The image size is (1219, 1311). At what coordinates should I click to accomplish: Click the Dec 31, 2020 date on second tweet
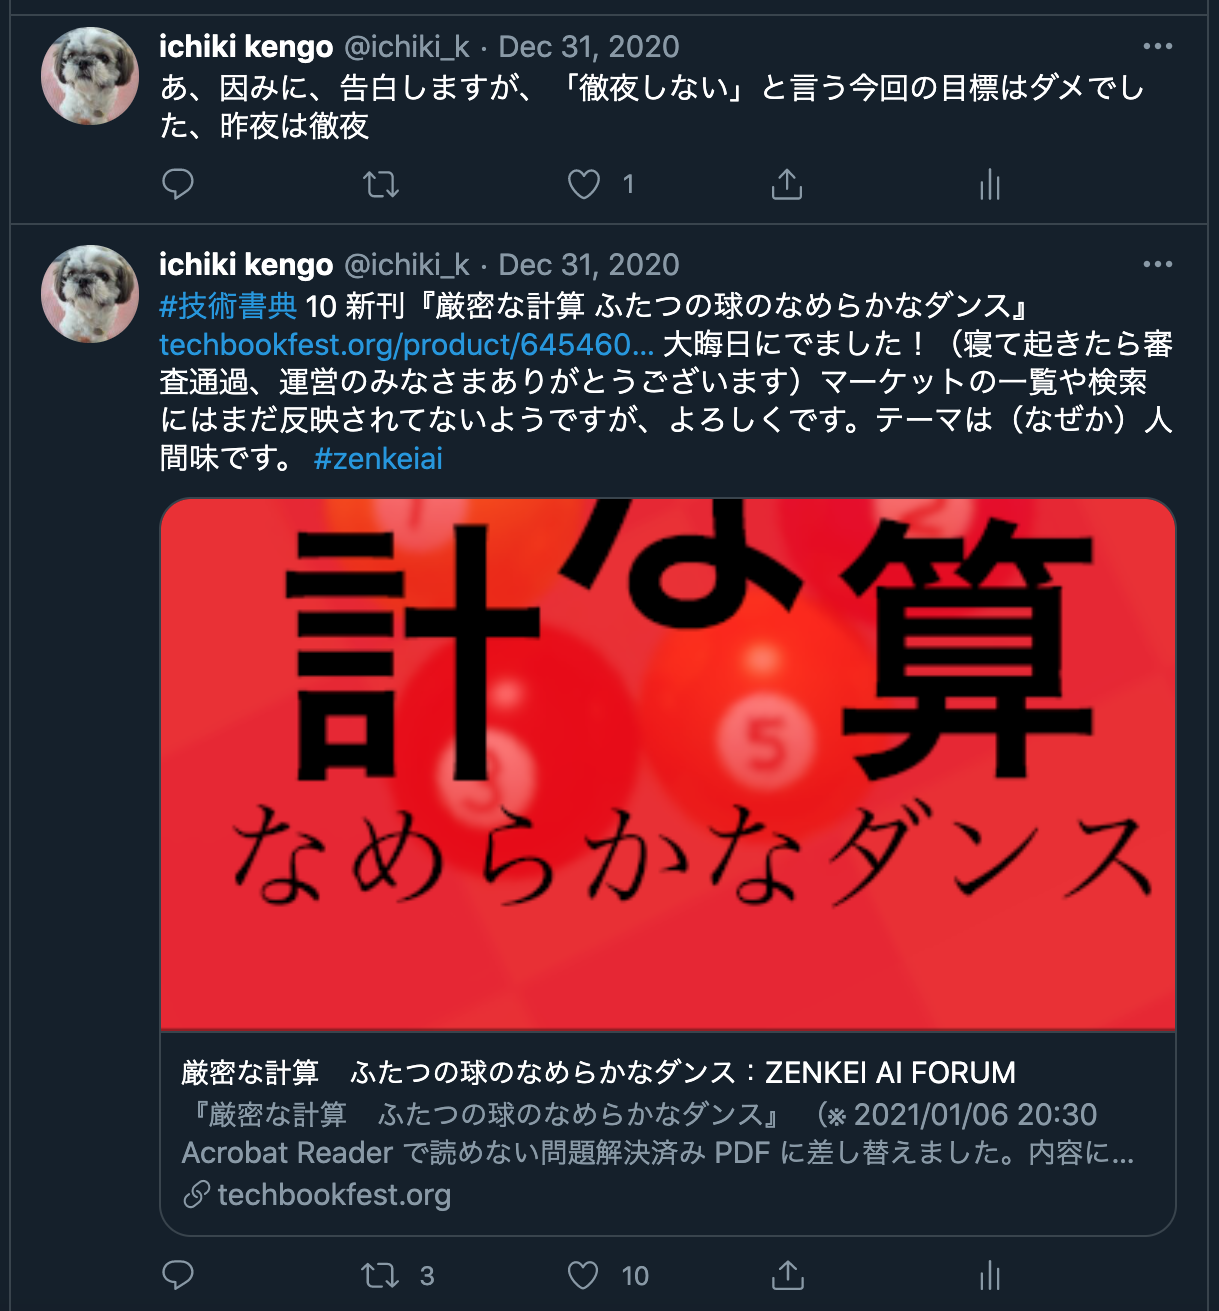(589, 264)
